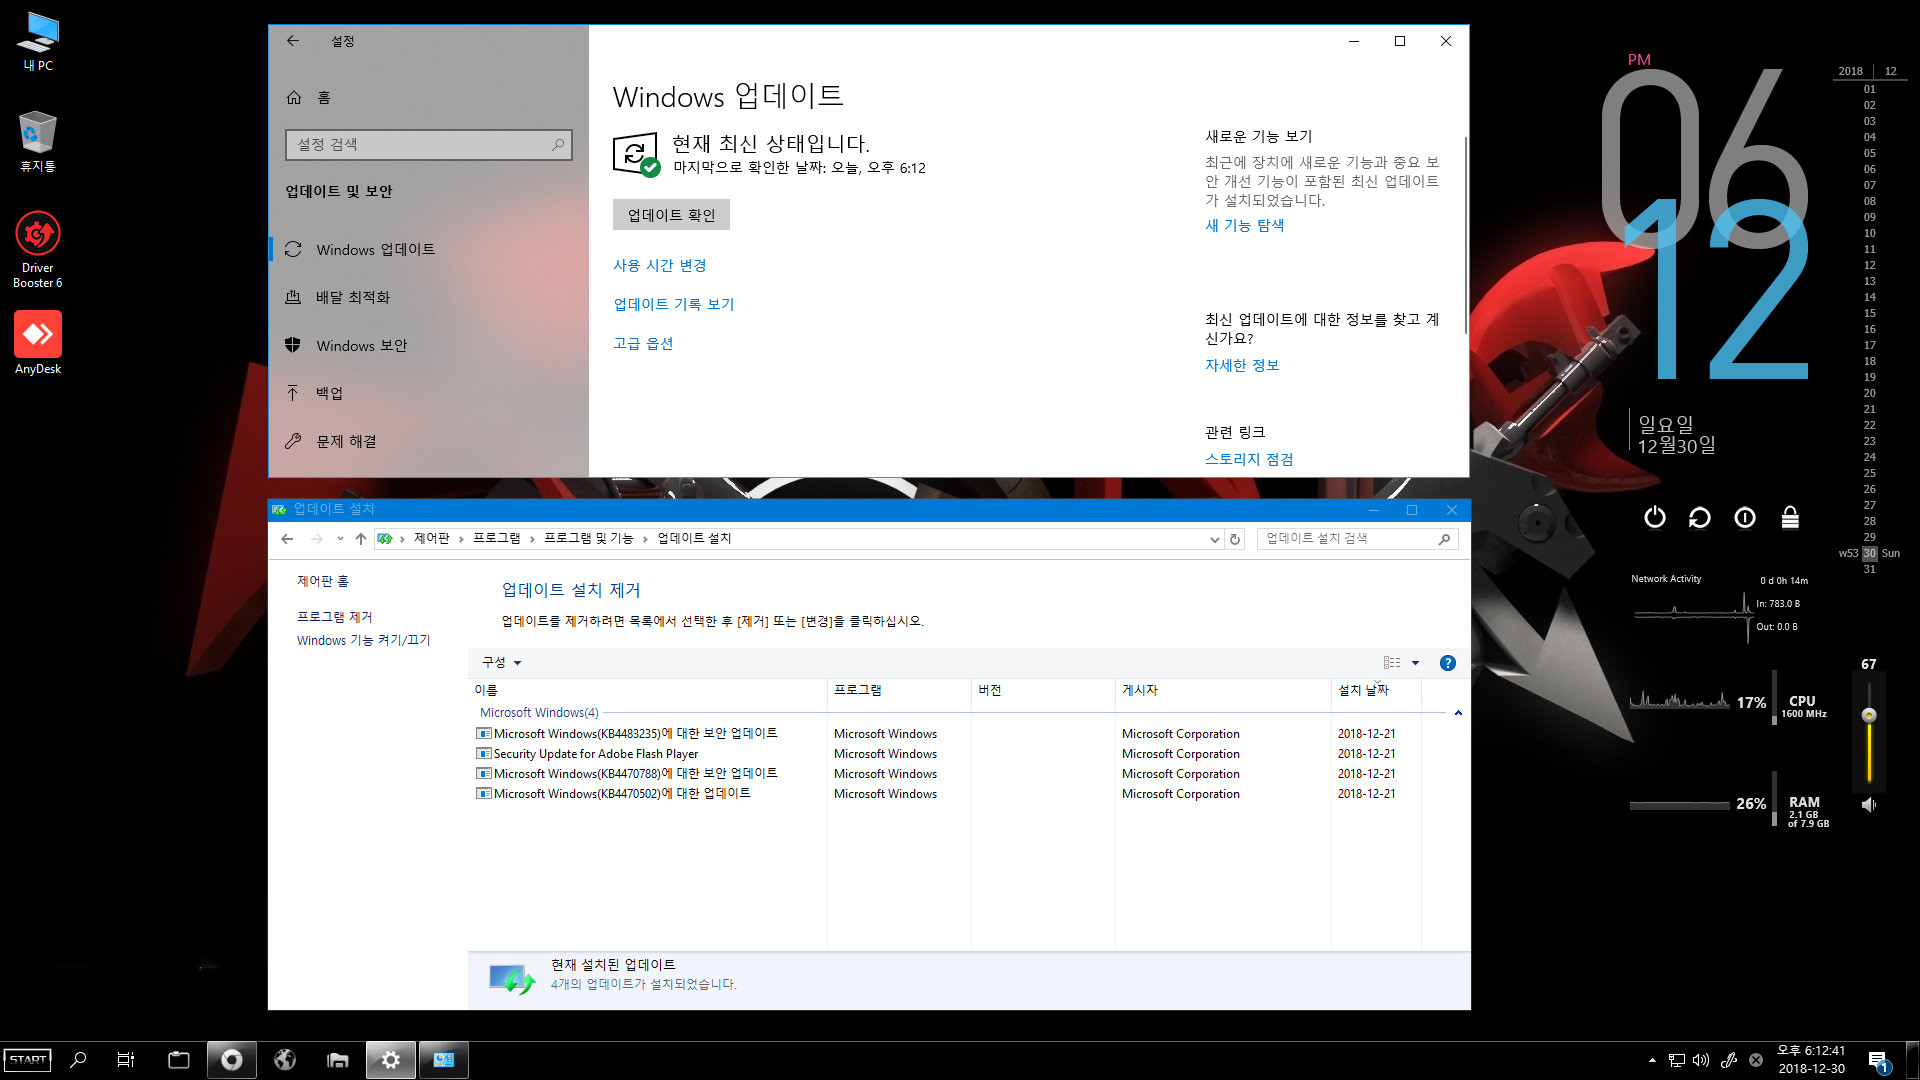Refresh the 업데이트 설치 list
1920x1080 pixels.
[1235, 539]
